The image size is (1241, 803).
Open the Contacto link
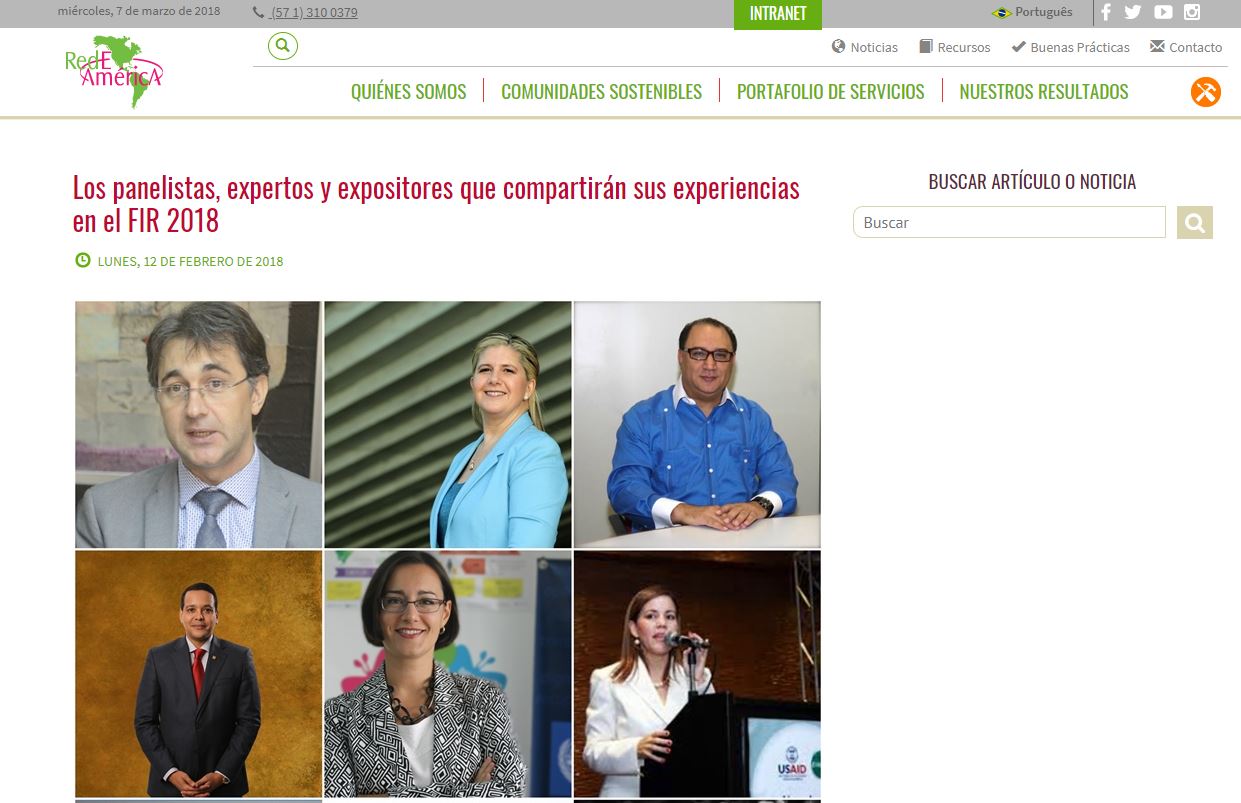pyautogui.click(x=1186, y=47)
